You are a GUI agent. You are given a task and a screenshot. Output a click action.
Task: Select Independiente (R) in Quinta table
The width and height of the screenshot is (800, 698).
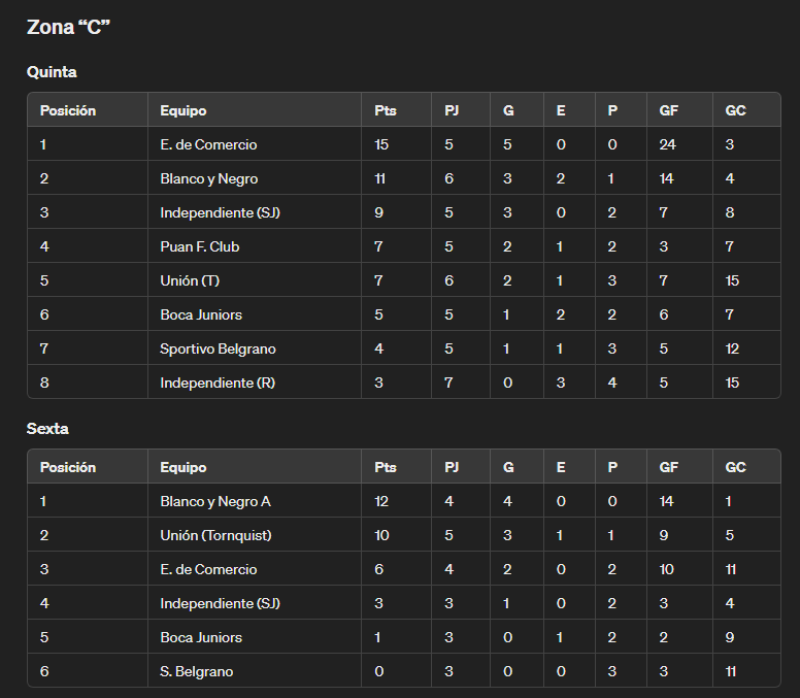click(x=217, y=383)
